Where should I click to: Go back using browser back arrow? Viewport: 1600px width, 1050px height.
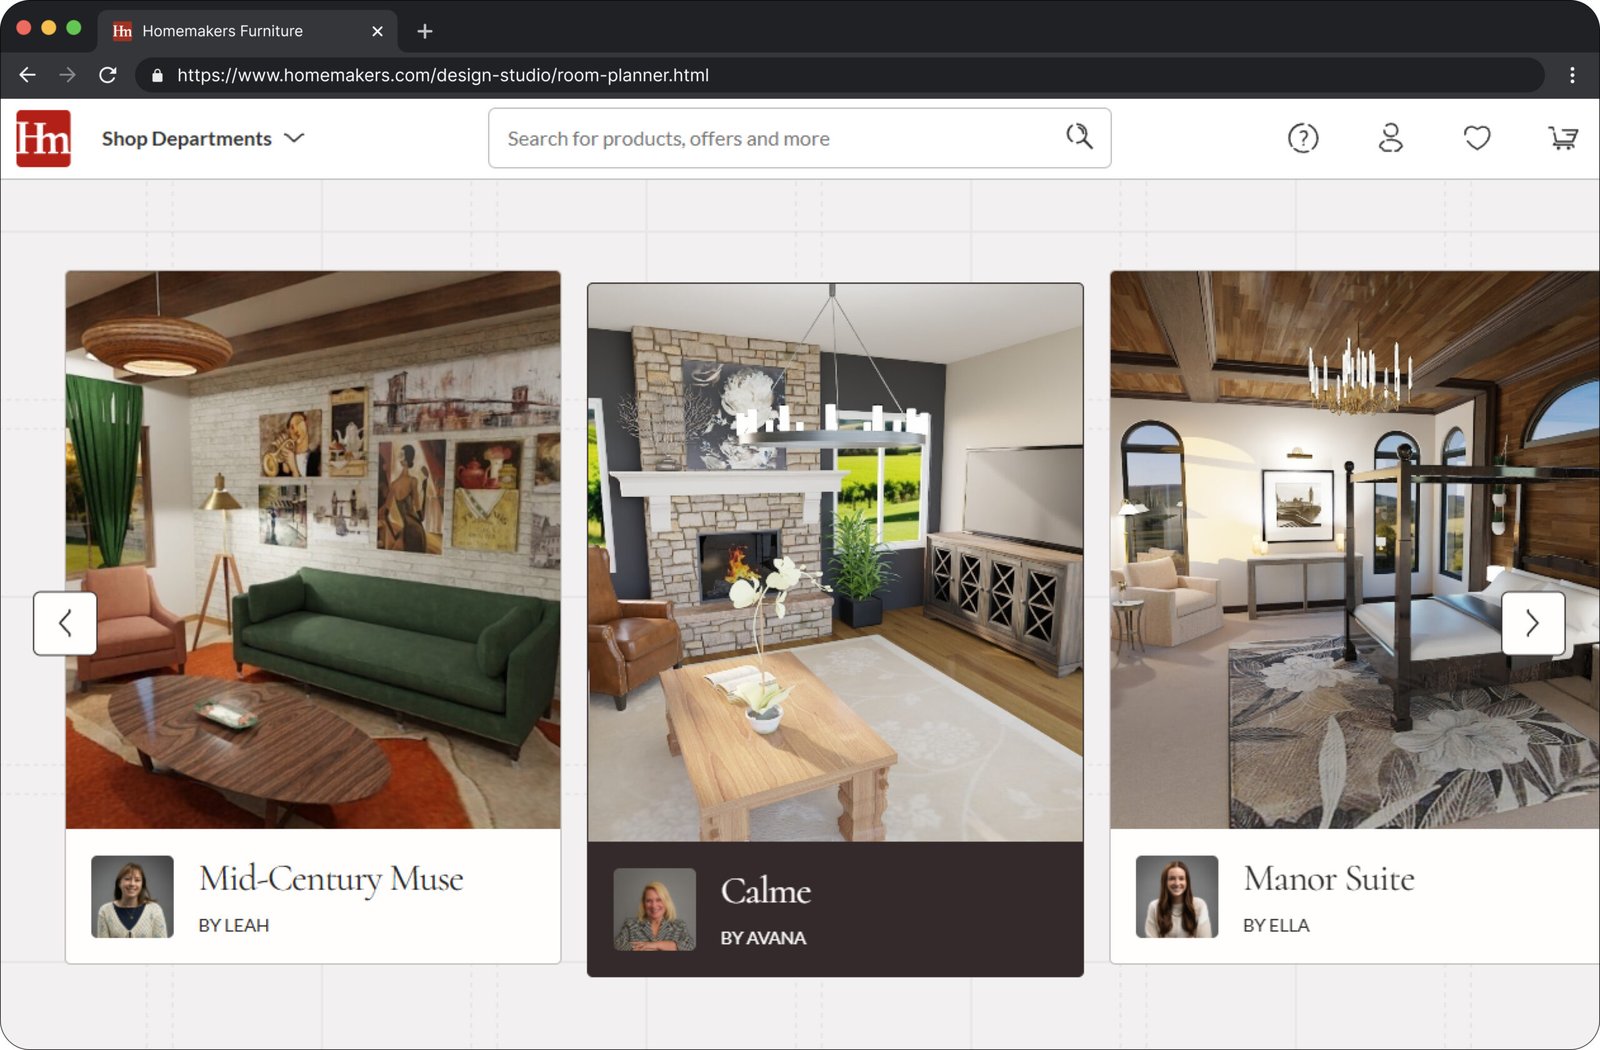coord(28,75)
